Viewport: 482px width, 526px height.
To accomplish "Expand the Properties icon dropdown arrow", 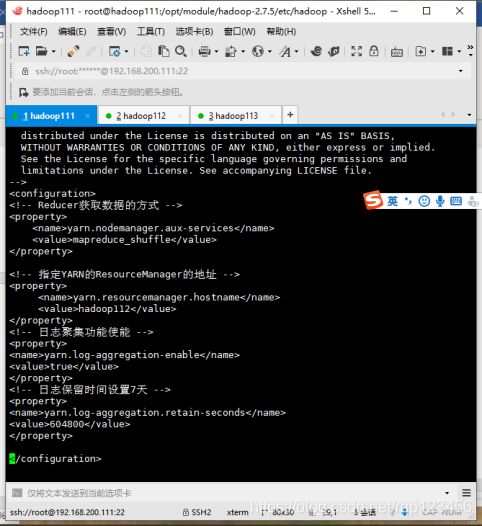I will pos(126,52).
